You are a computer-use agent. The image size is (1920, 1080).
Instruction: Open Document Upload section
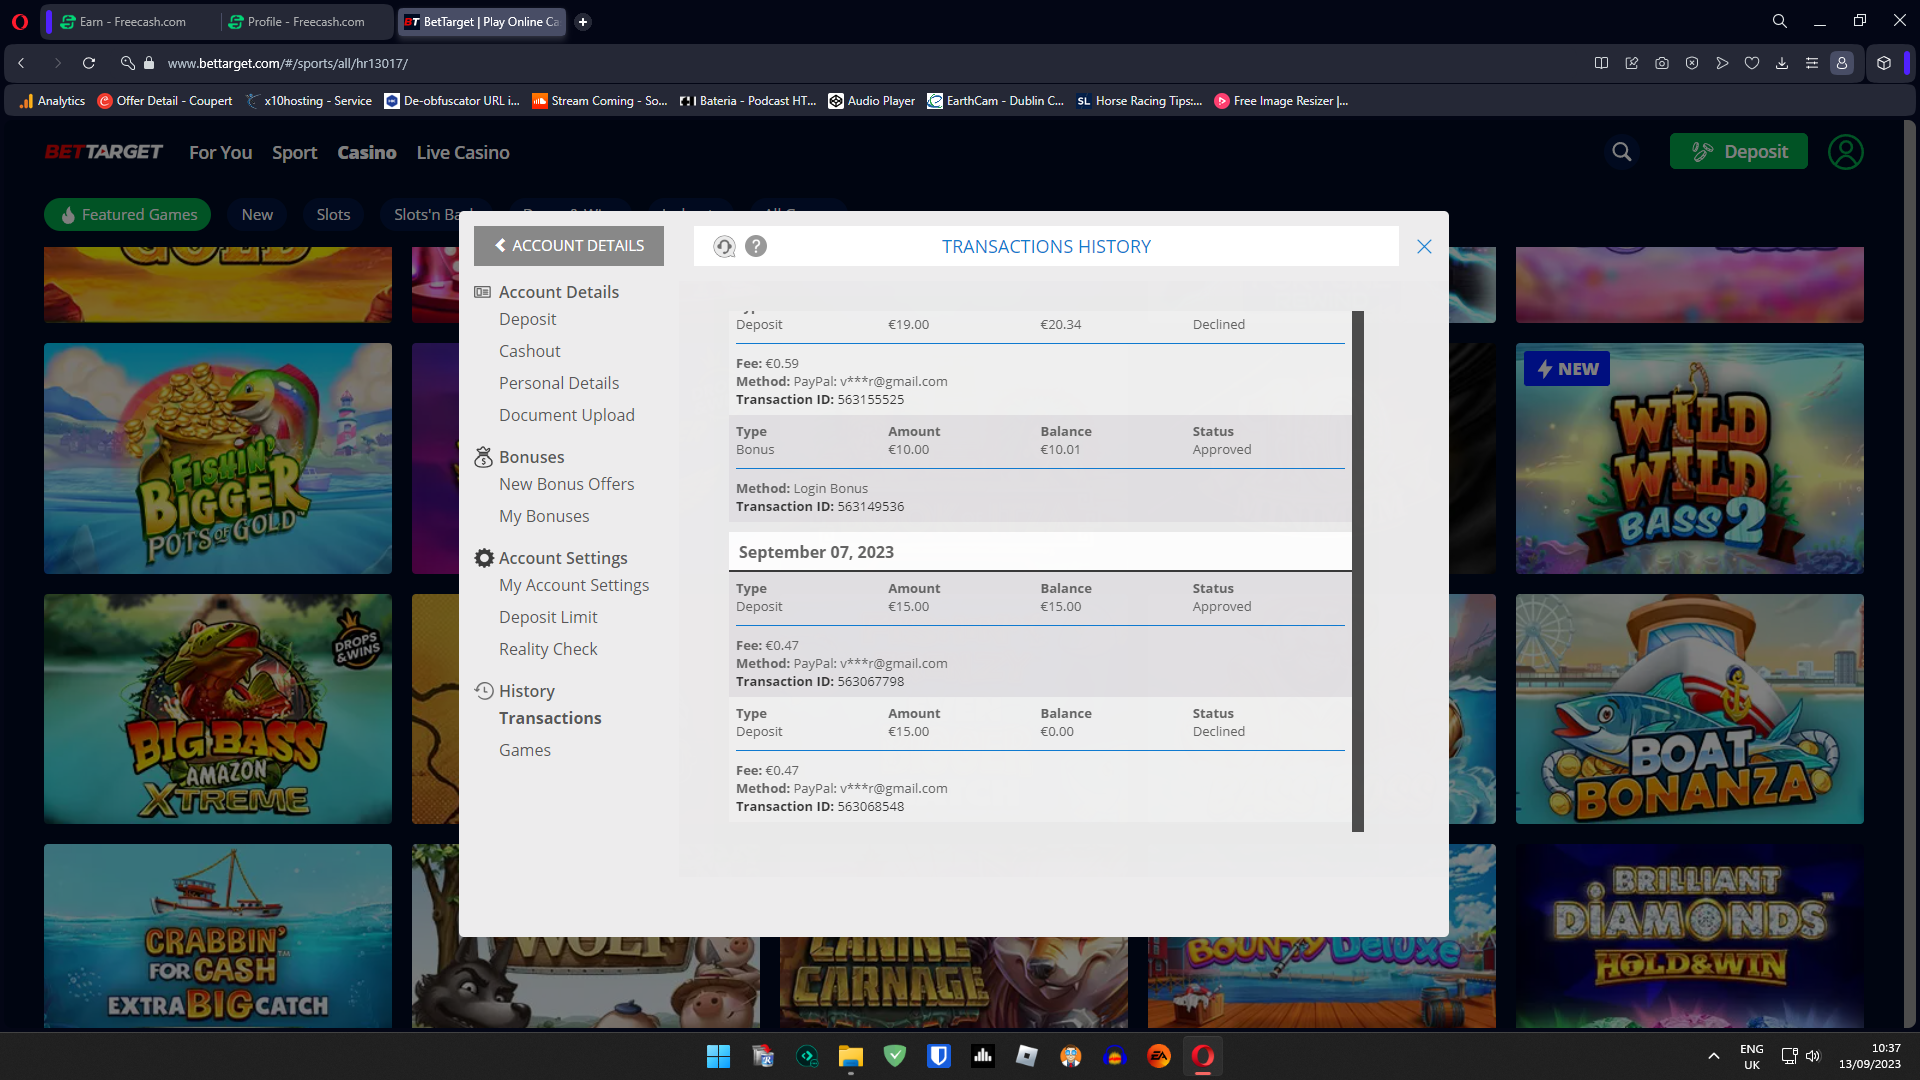pyautogui.click(x=566, y=415)
